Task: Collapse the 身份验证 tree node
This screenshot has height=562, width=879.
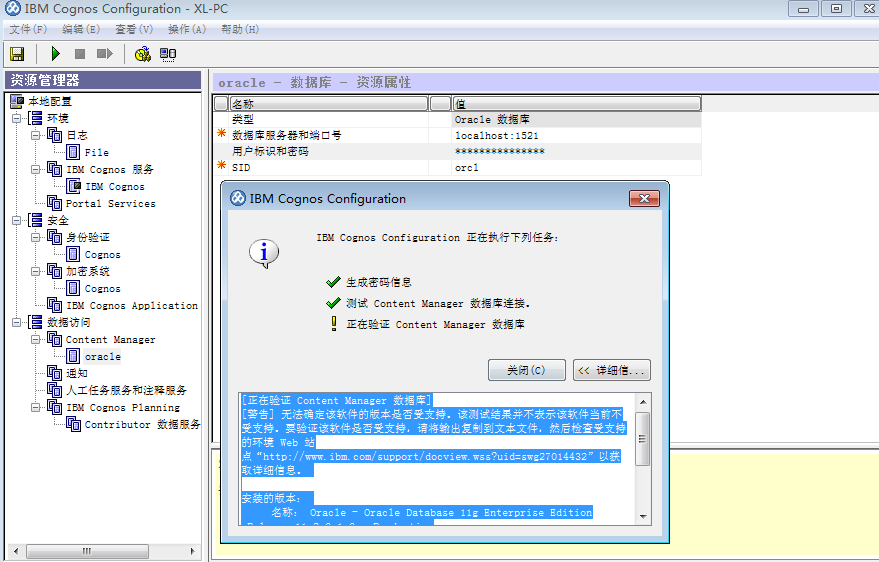Action: tap(35, 237)
